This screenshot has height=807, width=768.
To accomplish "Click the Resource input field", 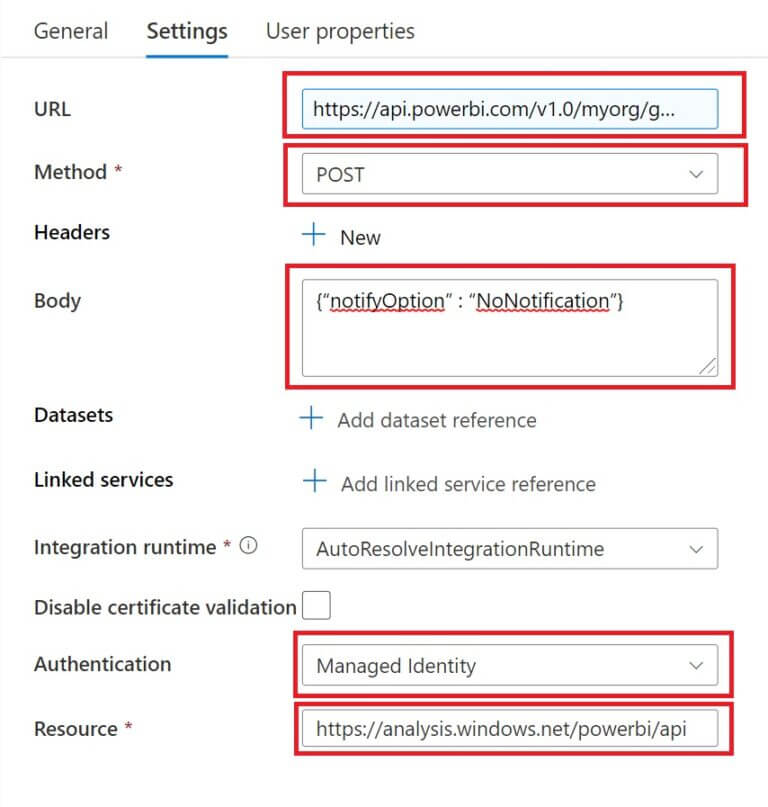I will [510, 729].
